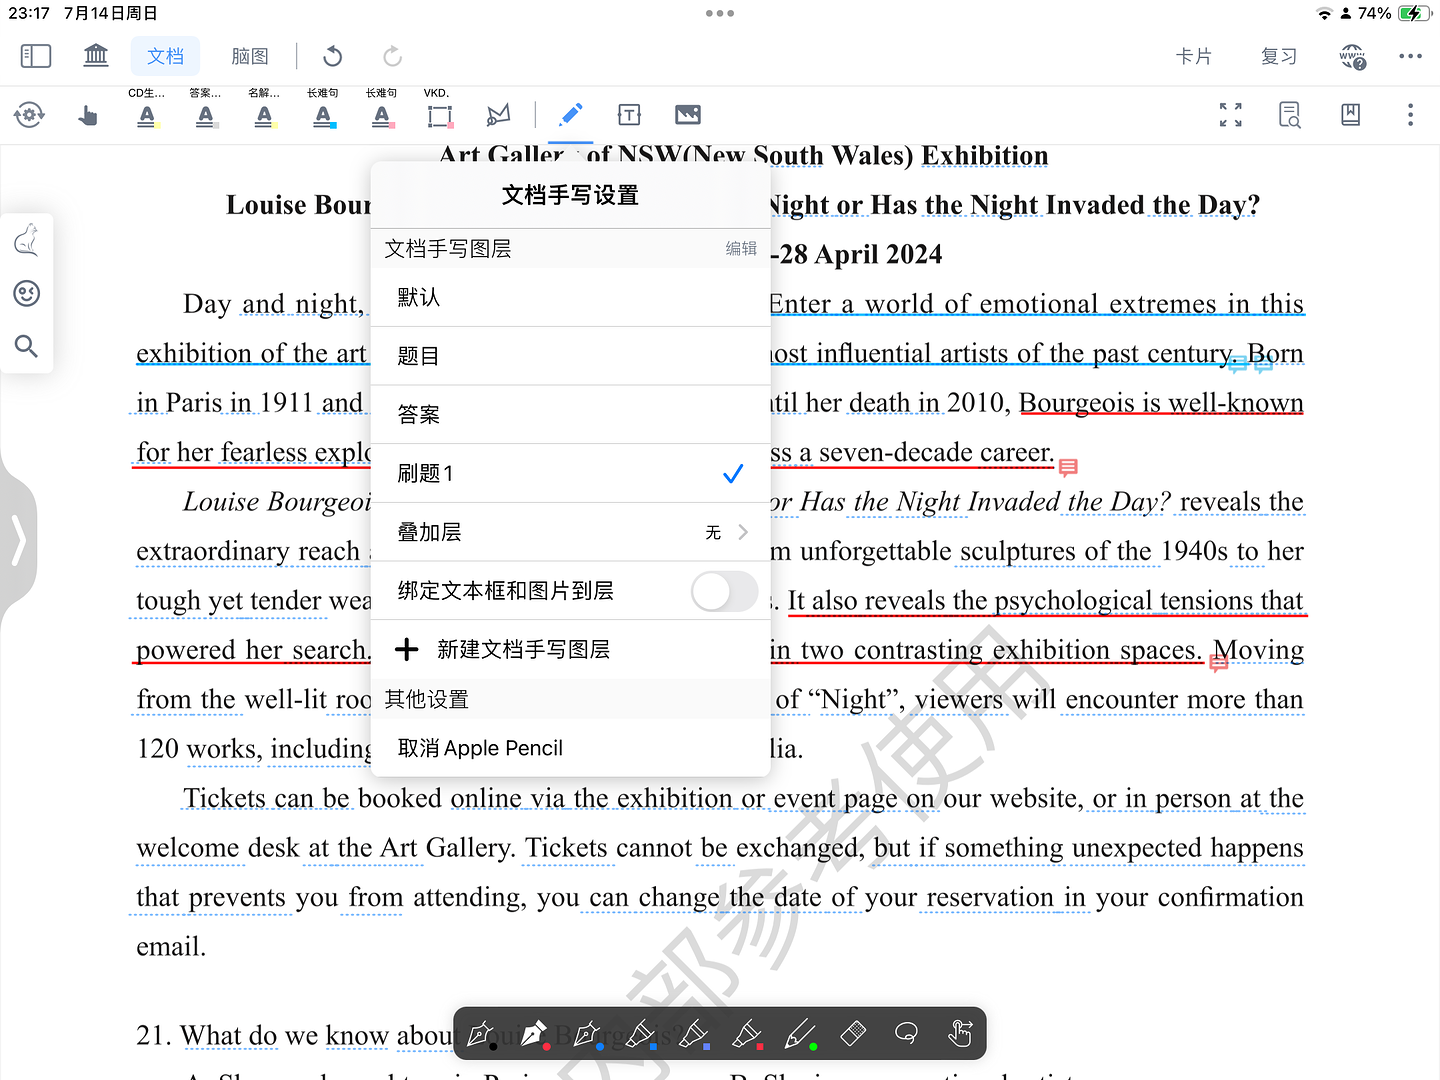Open the document search page icon
The width and height of the screenshot is (1440, 1080).
coord(1290,115)
